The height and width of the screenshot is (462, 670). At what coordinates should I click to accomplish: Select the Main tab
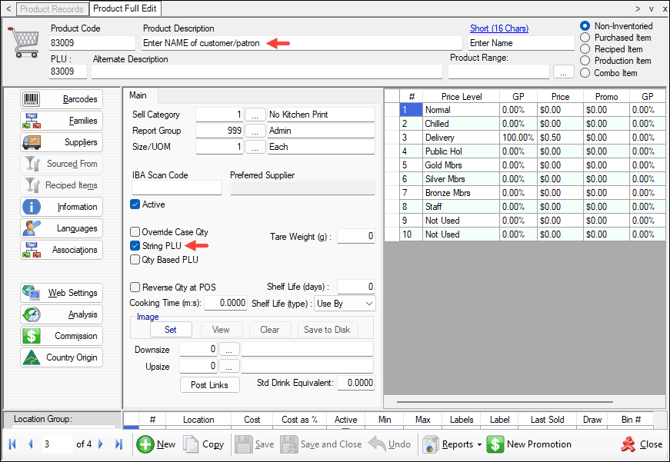click(x=138, y=95)
